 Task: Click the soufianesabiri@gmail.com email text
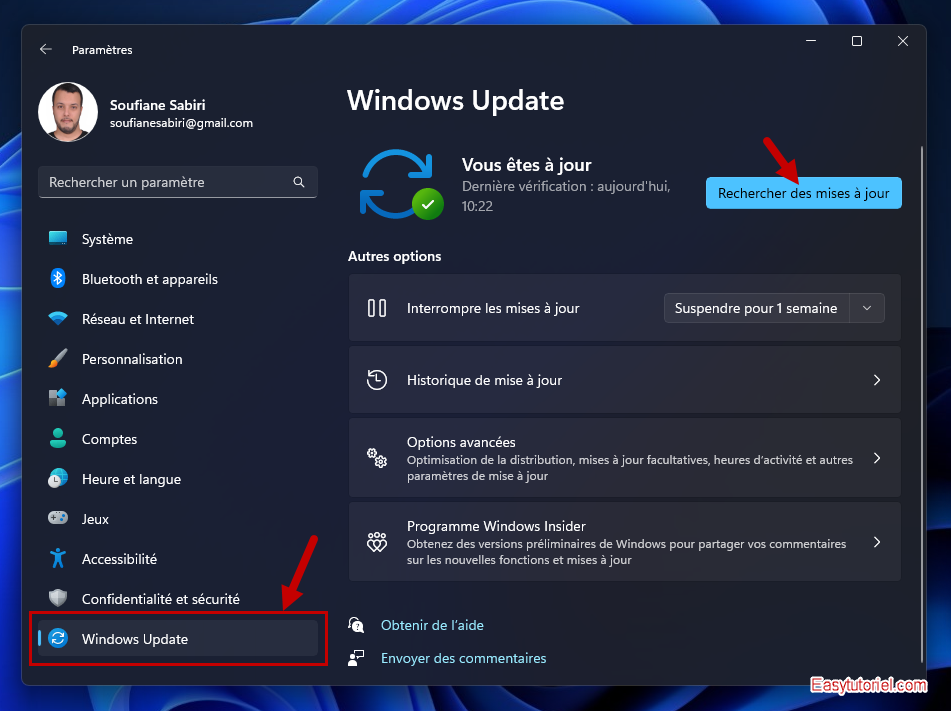pyautogui.click(x=181, y=123)
